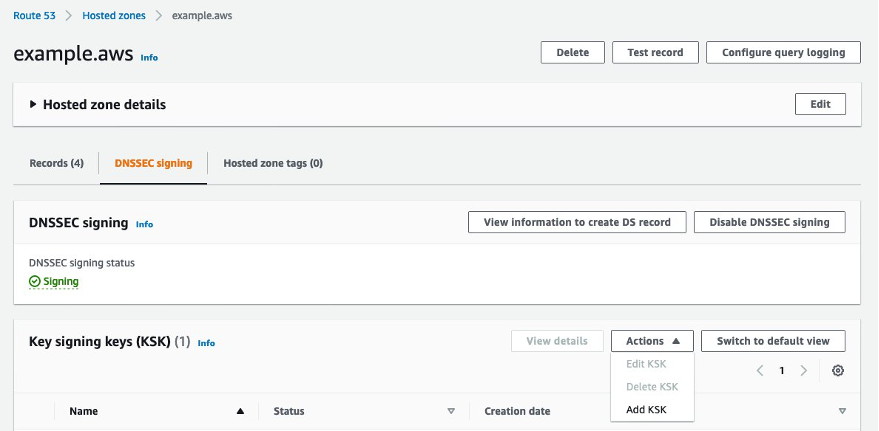Viewport: 879px width, 431px height.
Task: Open the table settings gear icon
Action: (x=838, y=370)
